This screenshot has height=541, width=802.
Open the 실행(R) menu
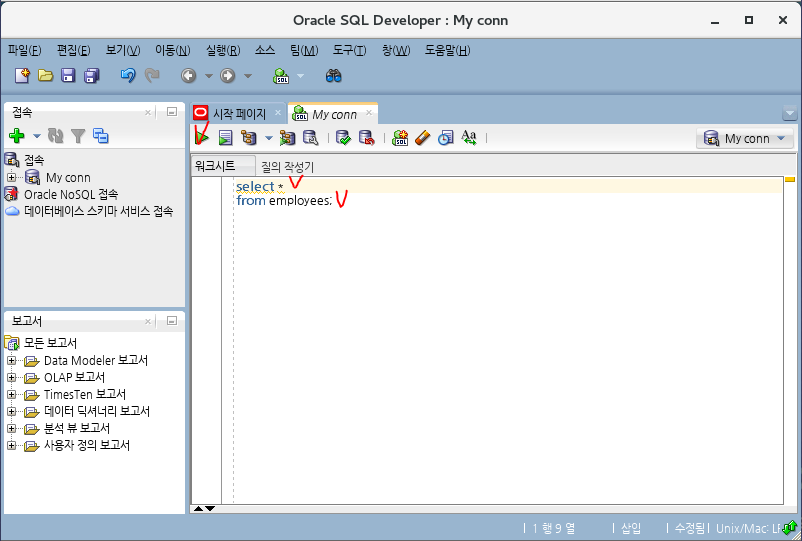(223, 51)
